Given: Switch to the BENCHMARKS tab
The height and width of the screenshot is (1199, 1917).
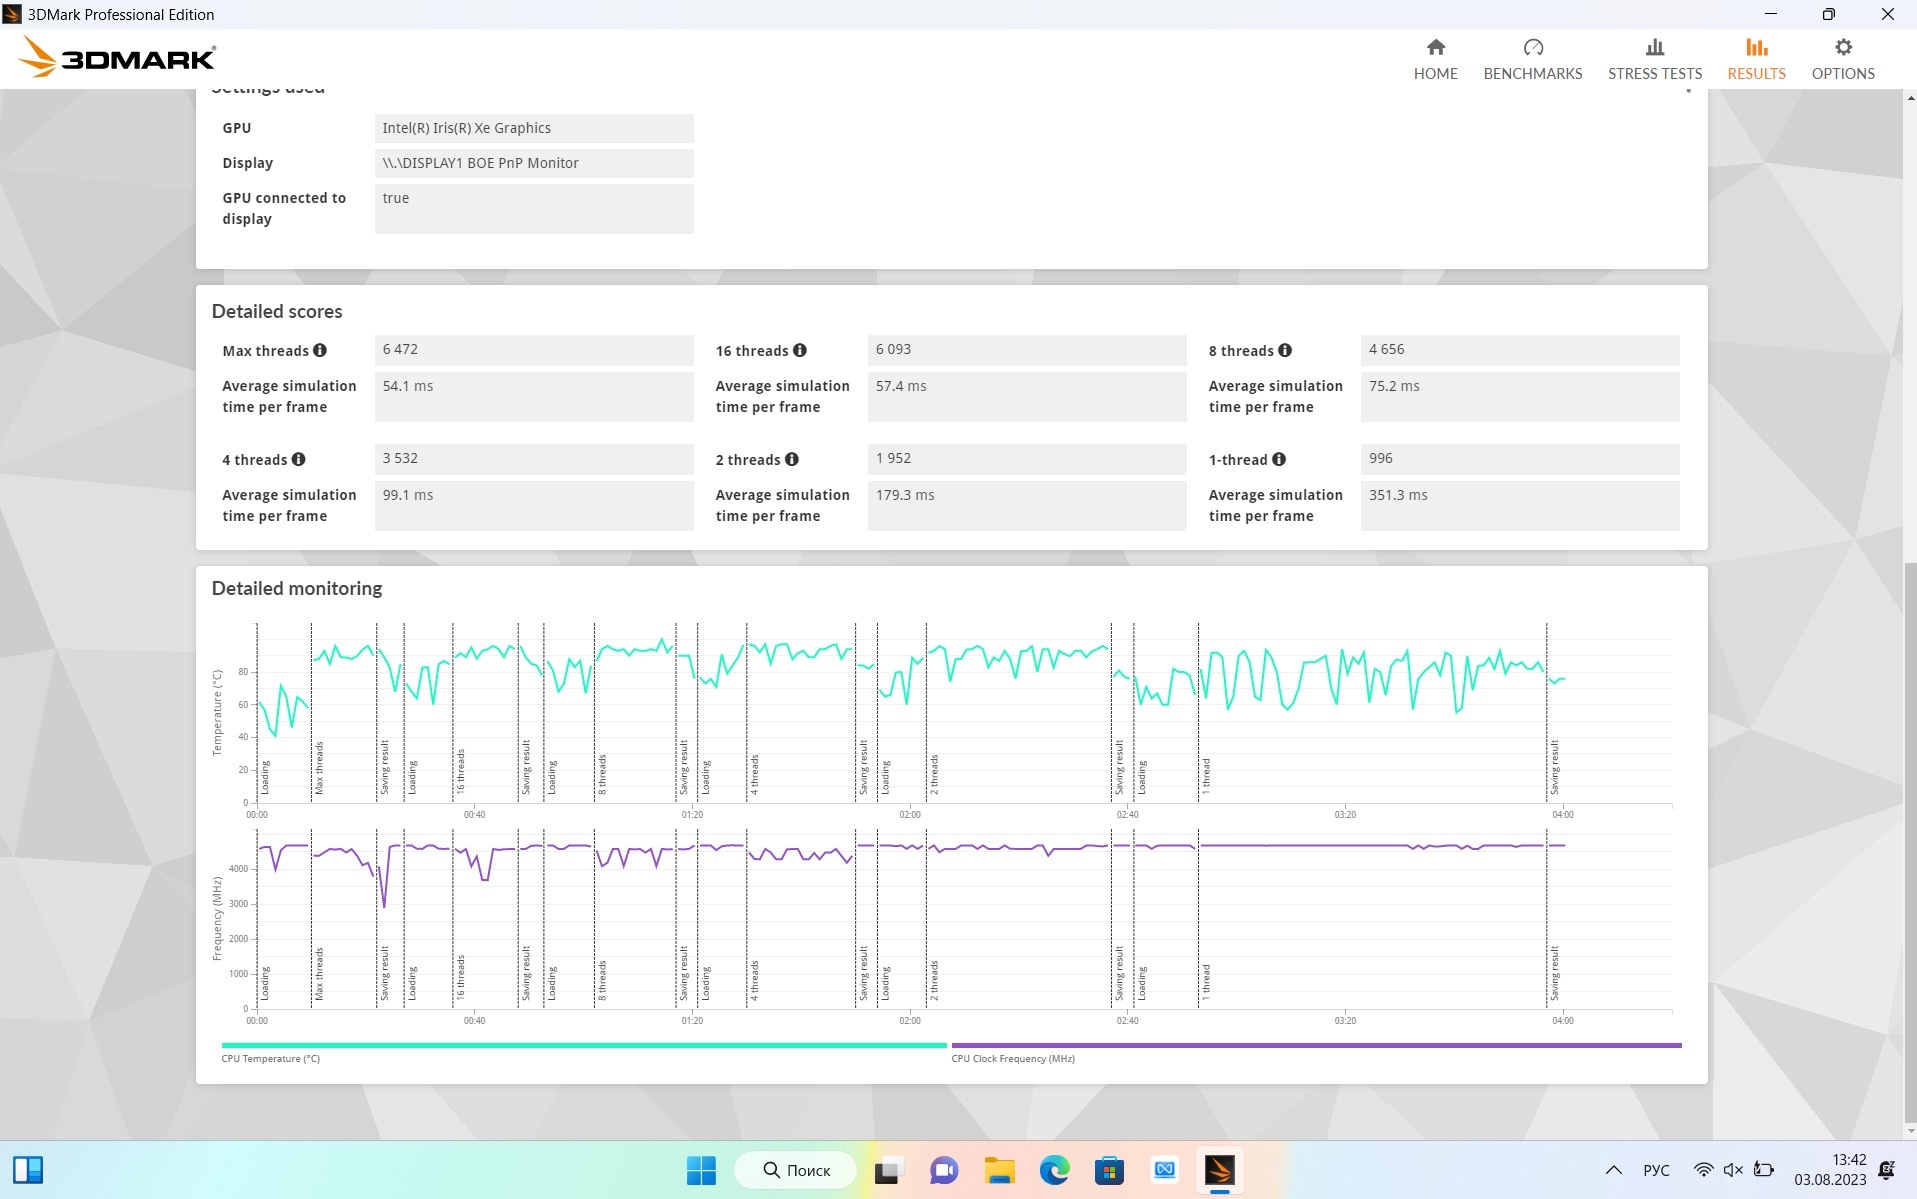Looking at the screenshot, I should tap(1532, 59).
